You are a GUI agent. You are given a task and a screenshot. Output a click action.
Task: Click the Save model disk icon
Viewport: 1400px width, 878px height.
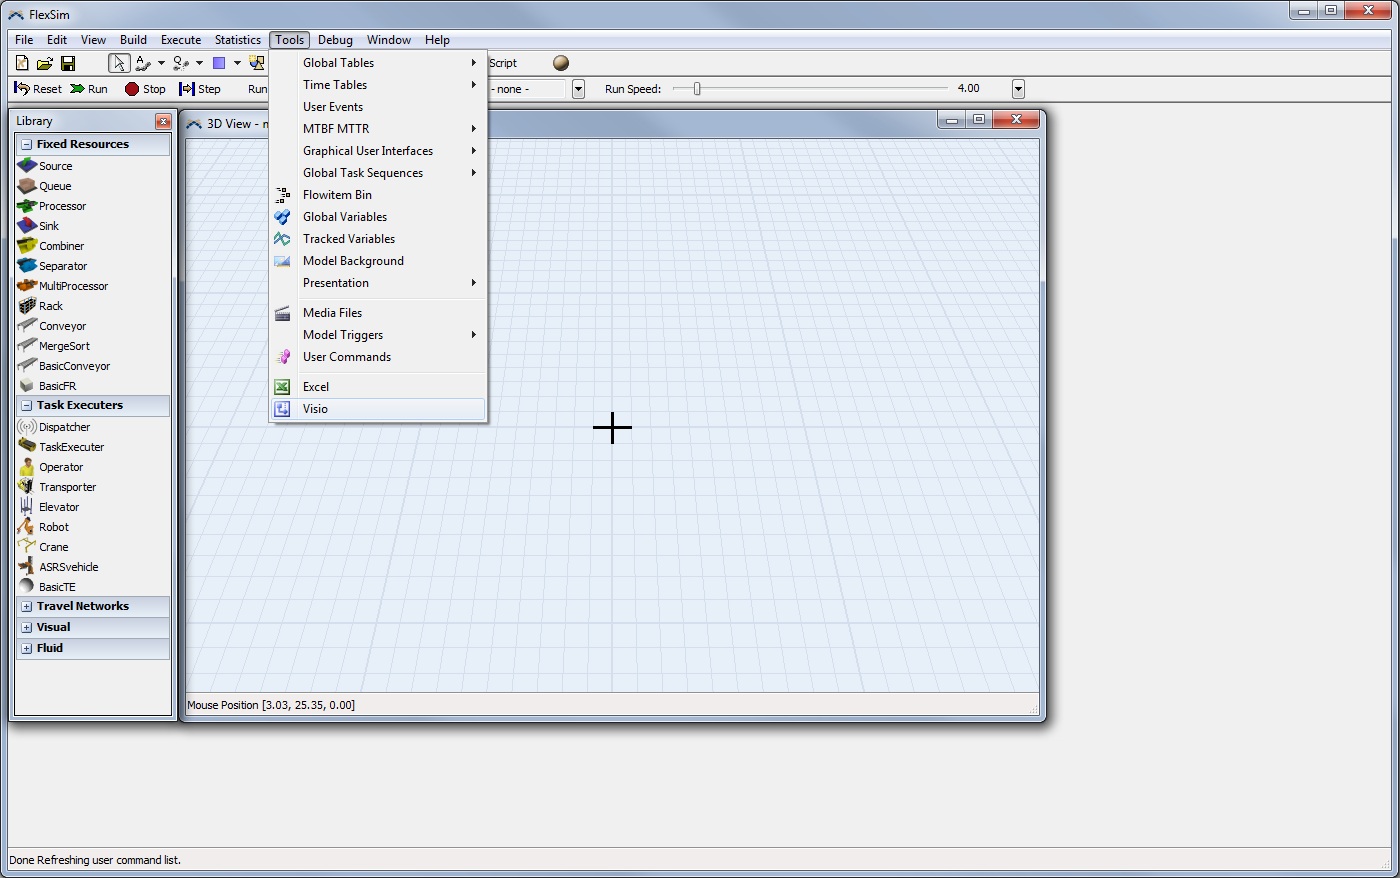(68, 63)
